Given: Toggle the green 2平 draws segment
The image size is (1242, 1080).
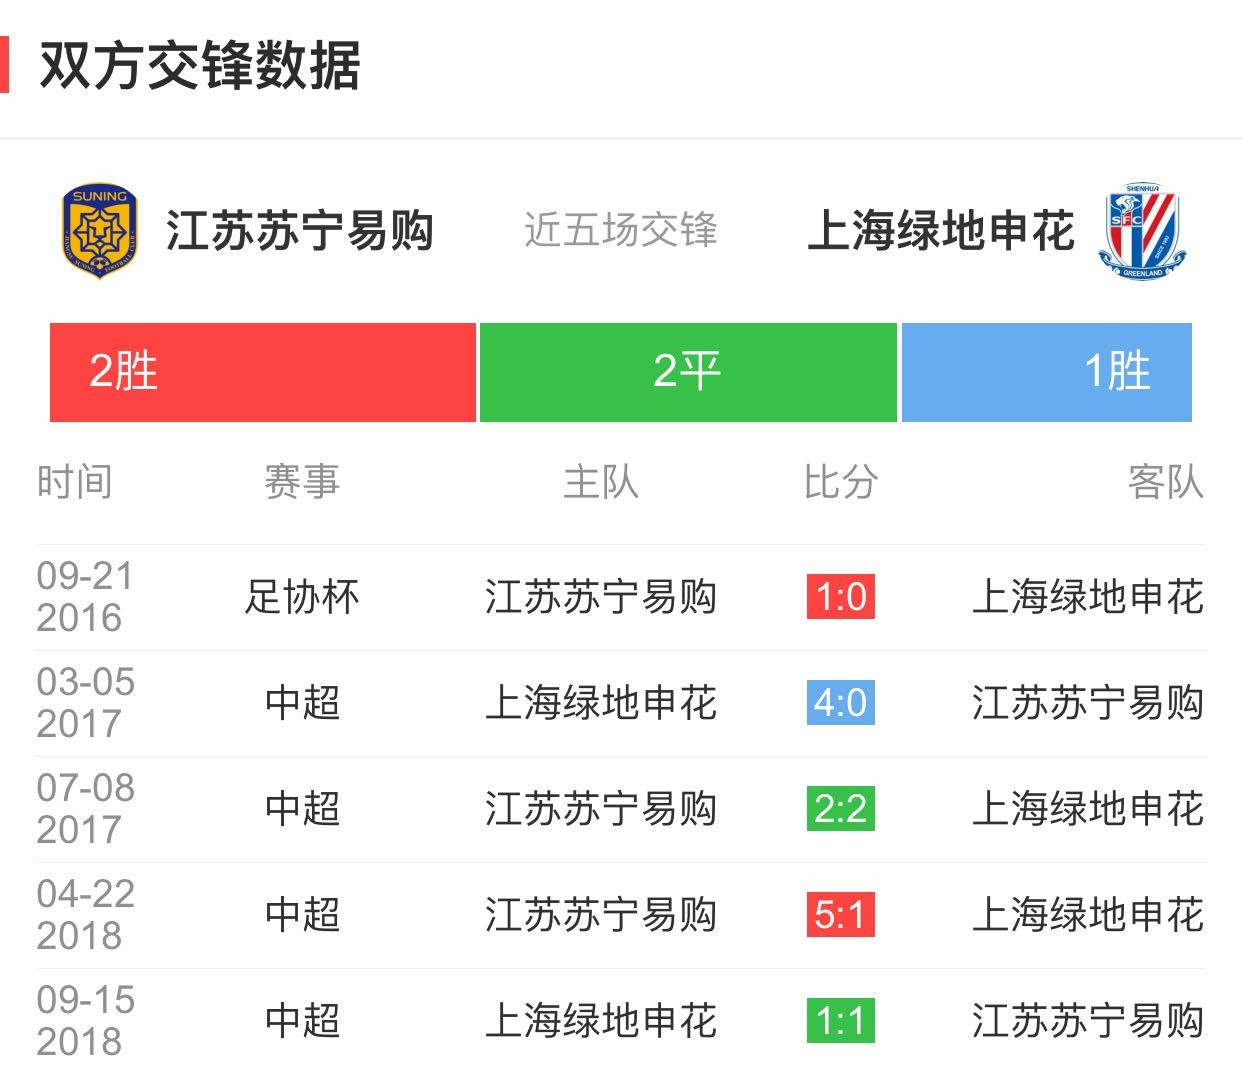Looking at the screenshot, I should pos(687,372).
